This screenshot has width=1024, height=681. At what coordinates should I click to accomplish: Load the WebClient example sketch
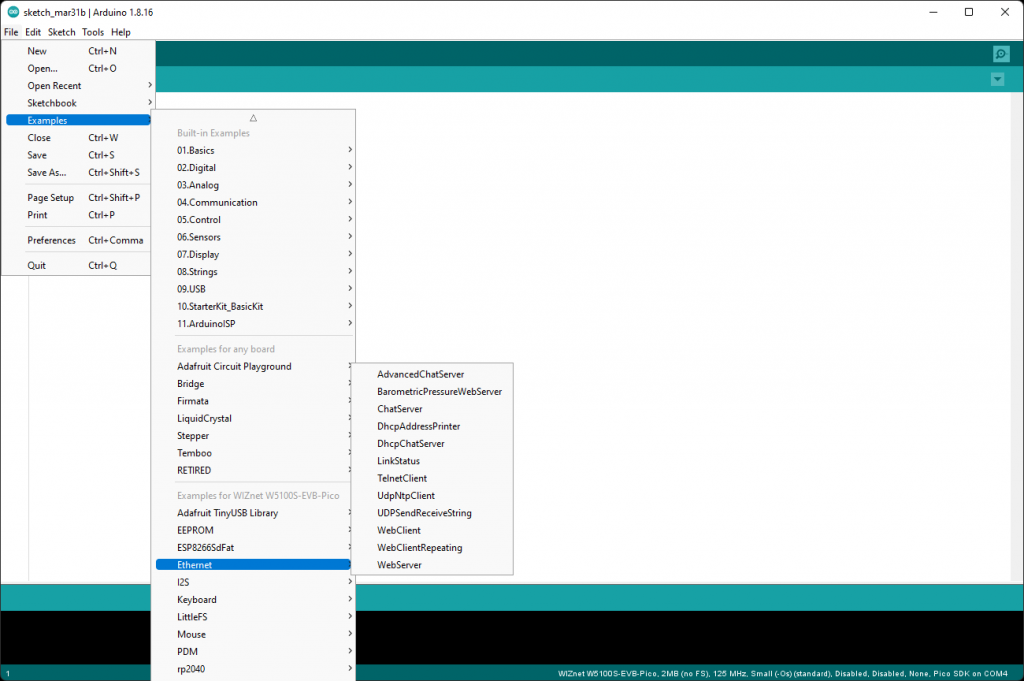pyautogui.click(x=432, y=530)
